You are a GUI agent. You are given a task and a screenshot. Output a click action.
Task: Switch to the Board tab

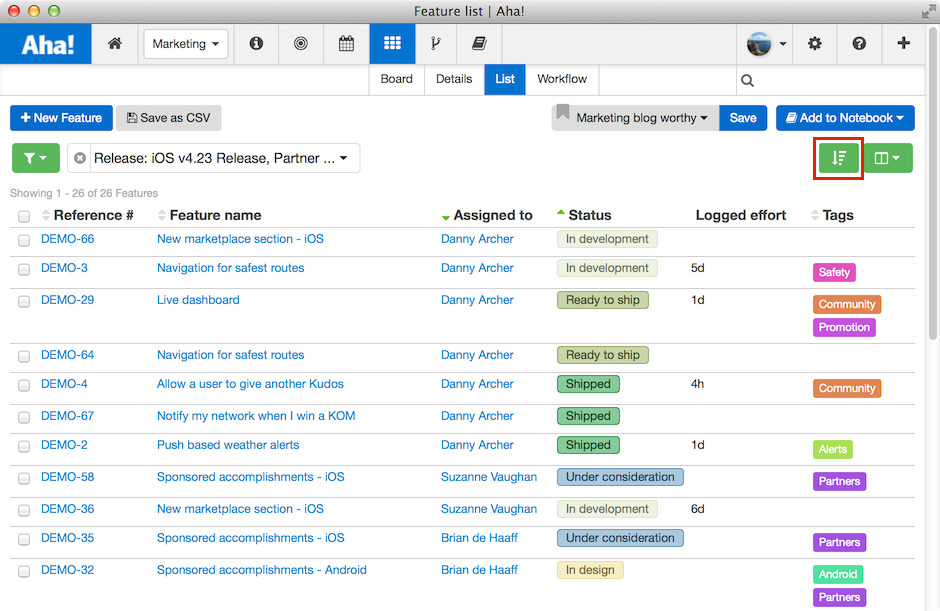tap(396, 79)
